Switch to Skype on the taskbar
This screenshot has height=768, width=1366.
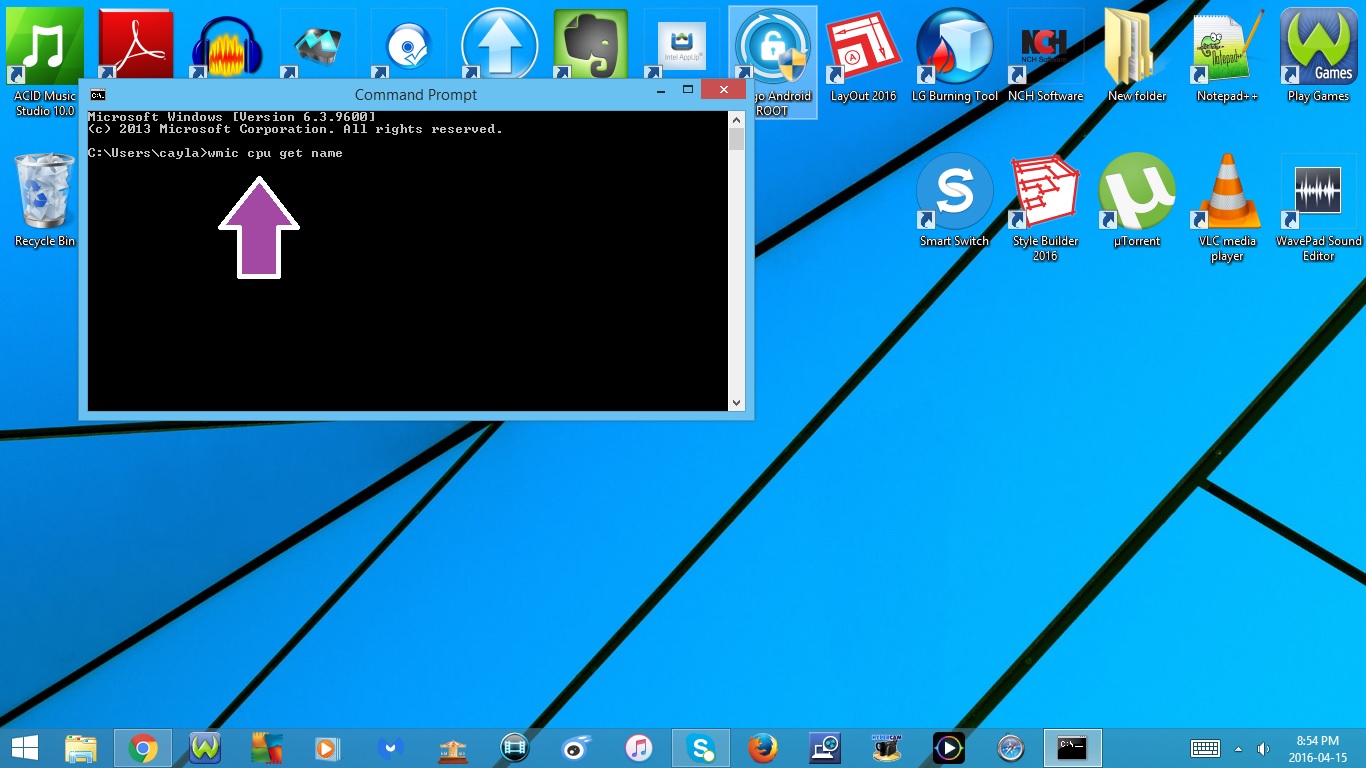[x=701, y=747]
